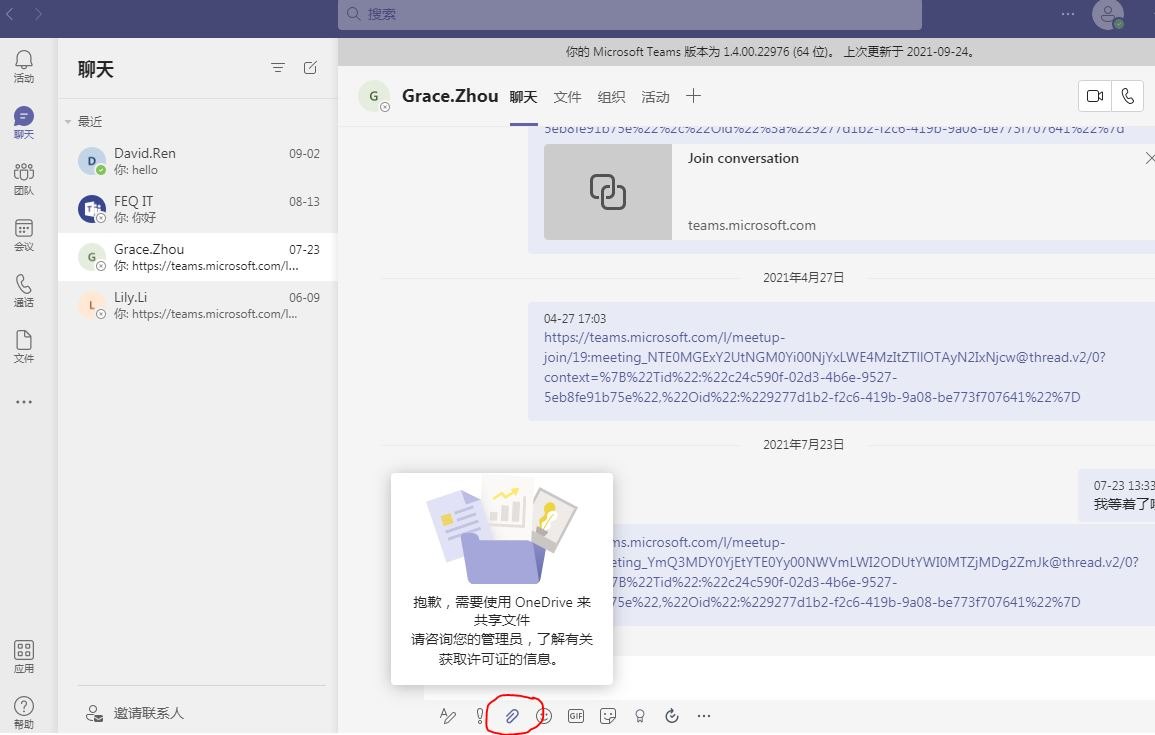Start a new chat with compose icon

click(310, 68)
